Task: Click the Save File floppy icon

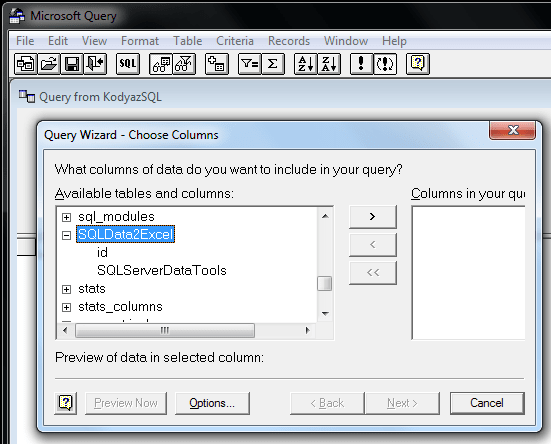Action: pos(72,64)
